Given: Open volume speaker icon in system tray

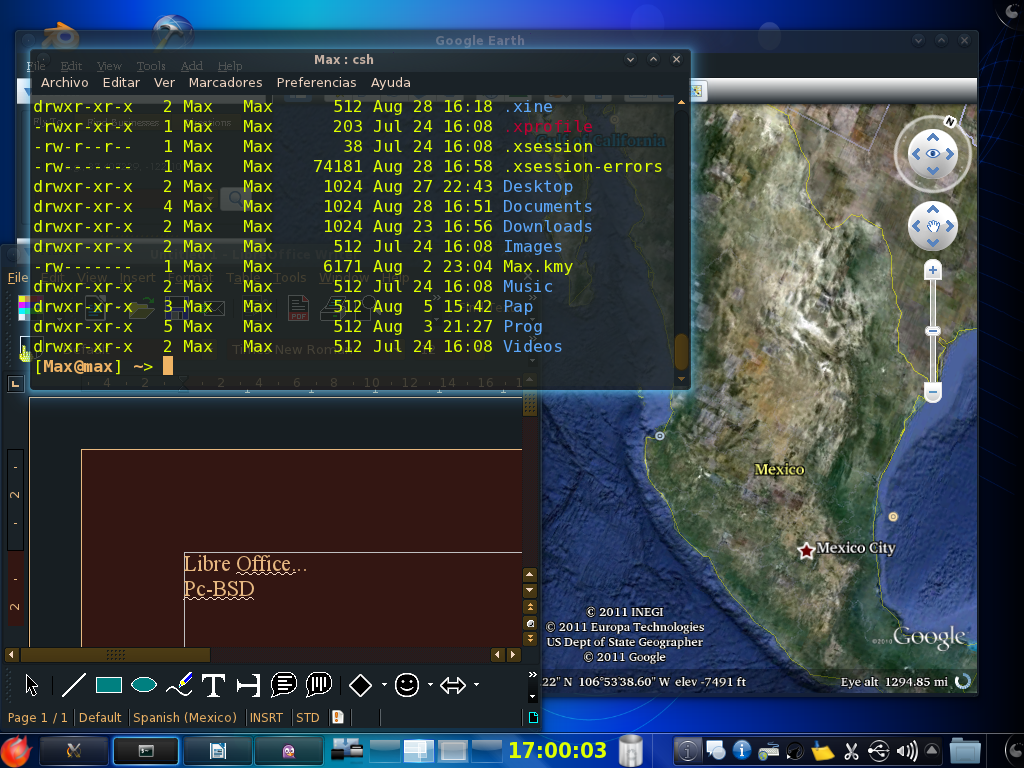Looking at the screenshot, I should click(906, 751).
